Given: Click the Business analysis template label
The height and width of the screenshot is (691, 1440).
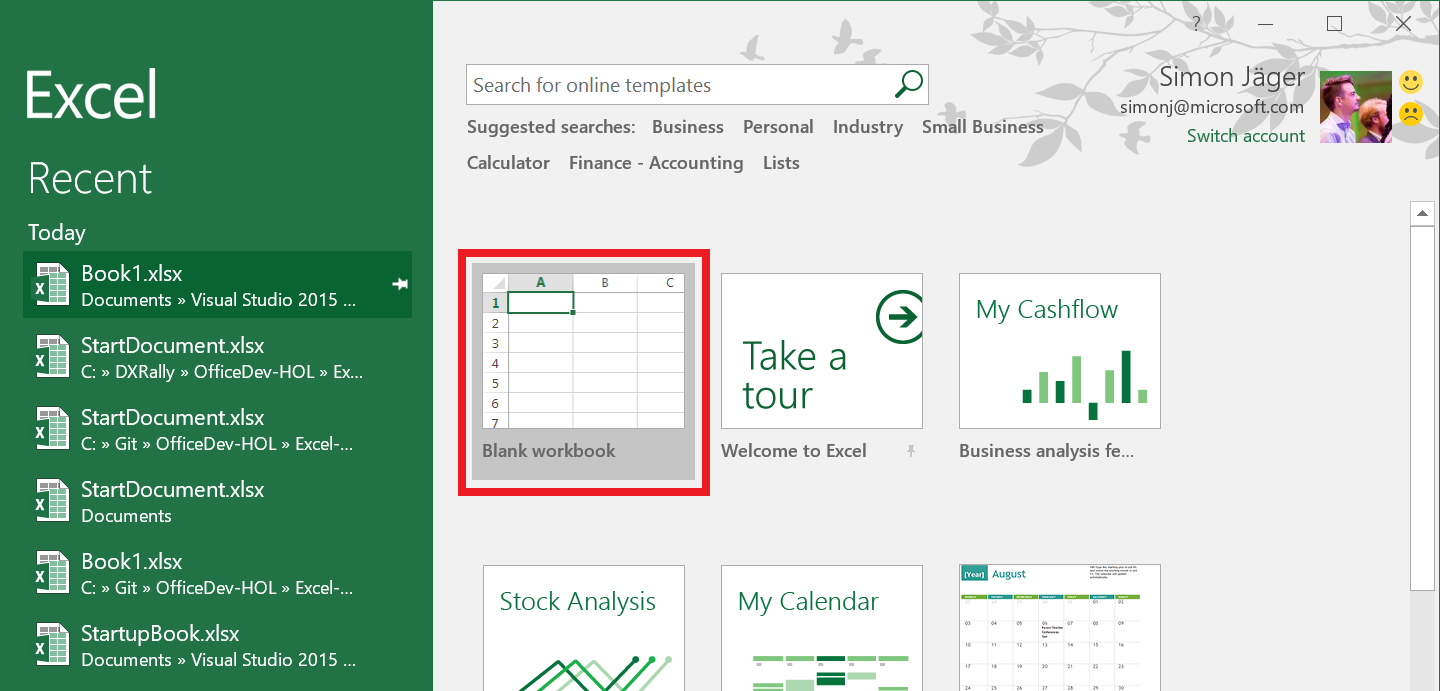Looking at the screenshot, I should click(1047, 451).
